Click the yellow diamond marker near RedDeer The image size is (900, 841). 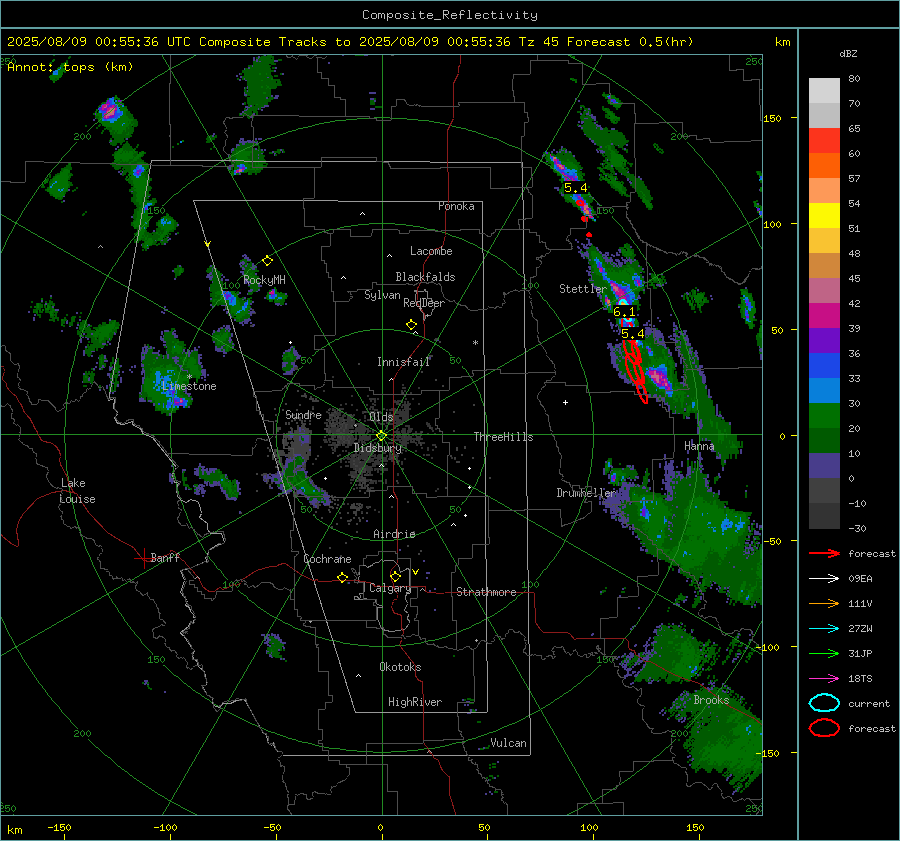[x=411, y=325]
